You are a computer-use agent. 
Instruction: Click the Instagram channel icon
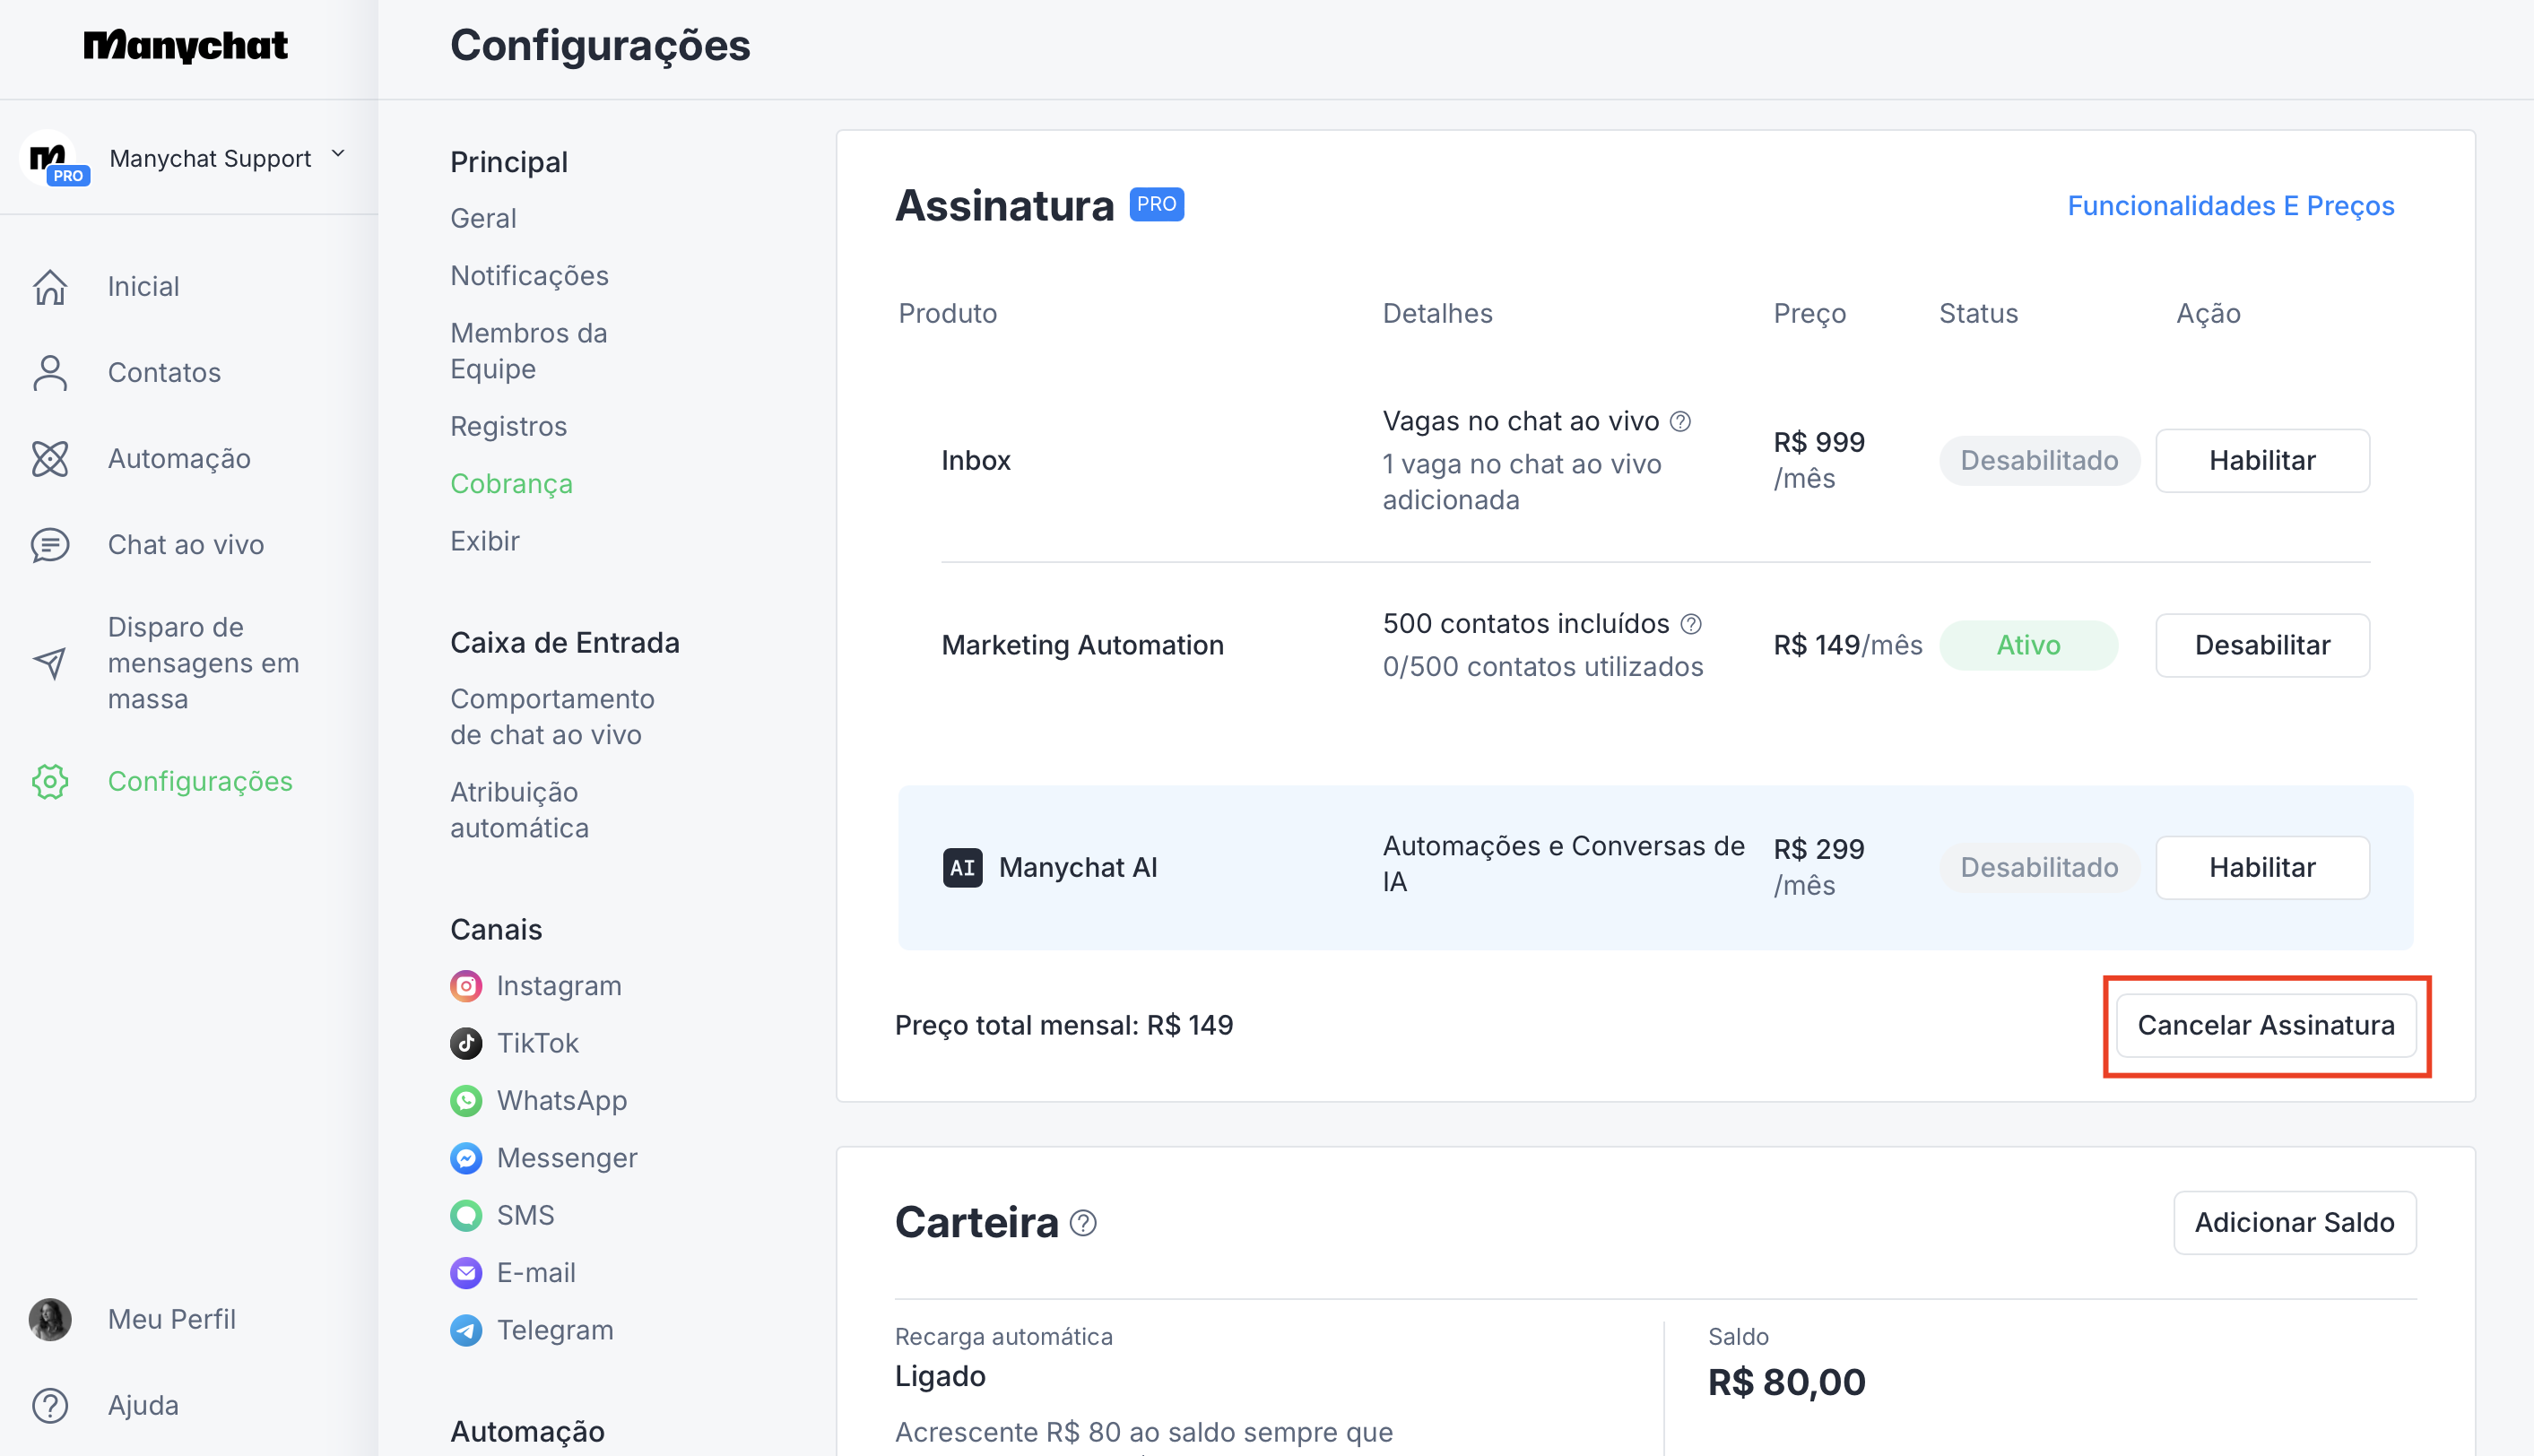coord(466,986)
